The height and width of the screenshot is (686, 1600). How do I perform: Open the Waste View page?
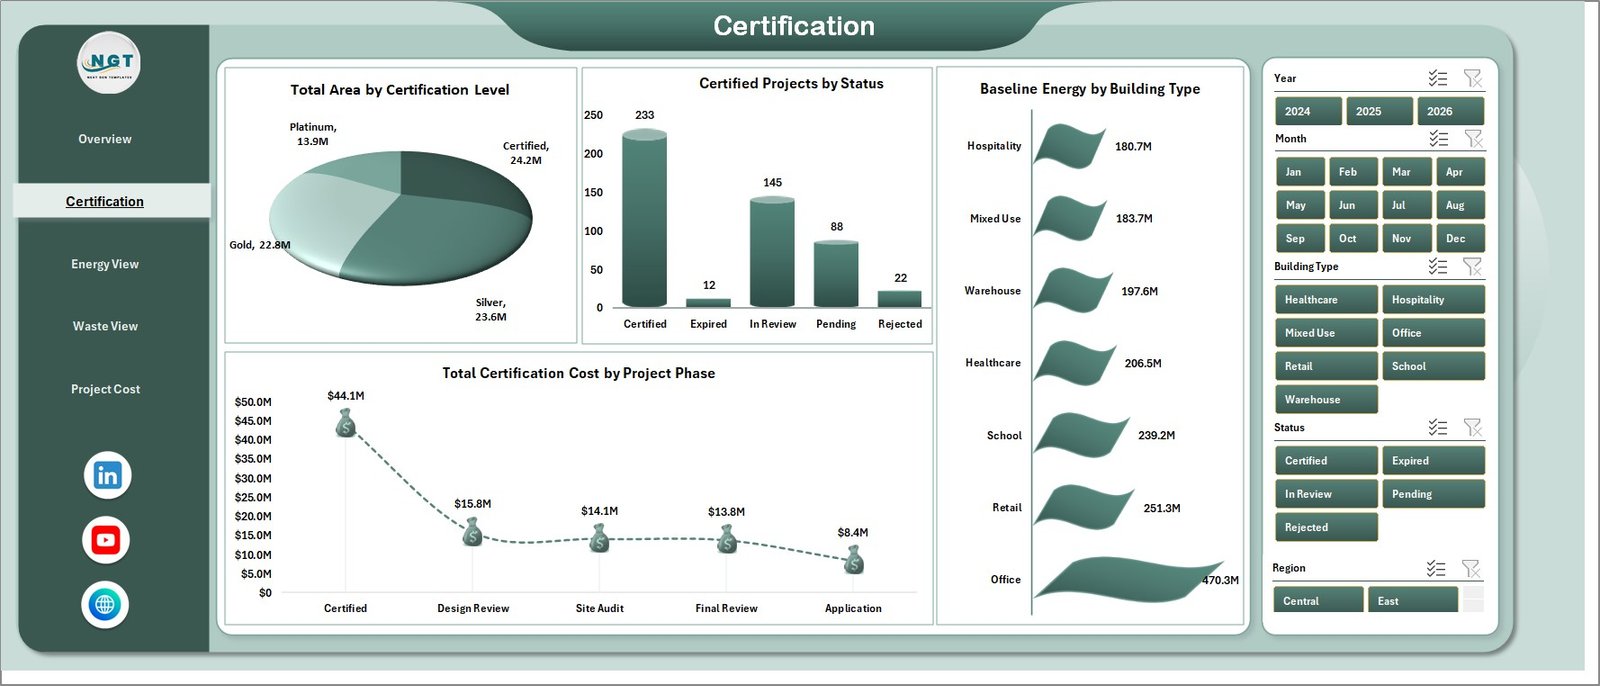(x=105, y=326)
